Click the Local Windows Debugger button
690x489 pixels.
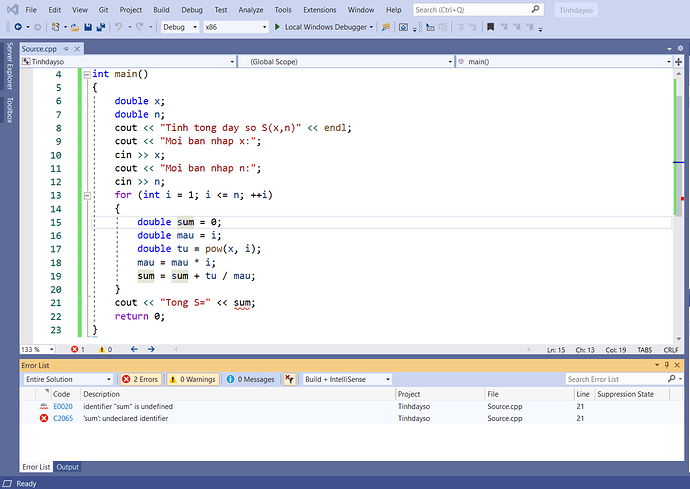[x=326, y=27]
